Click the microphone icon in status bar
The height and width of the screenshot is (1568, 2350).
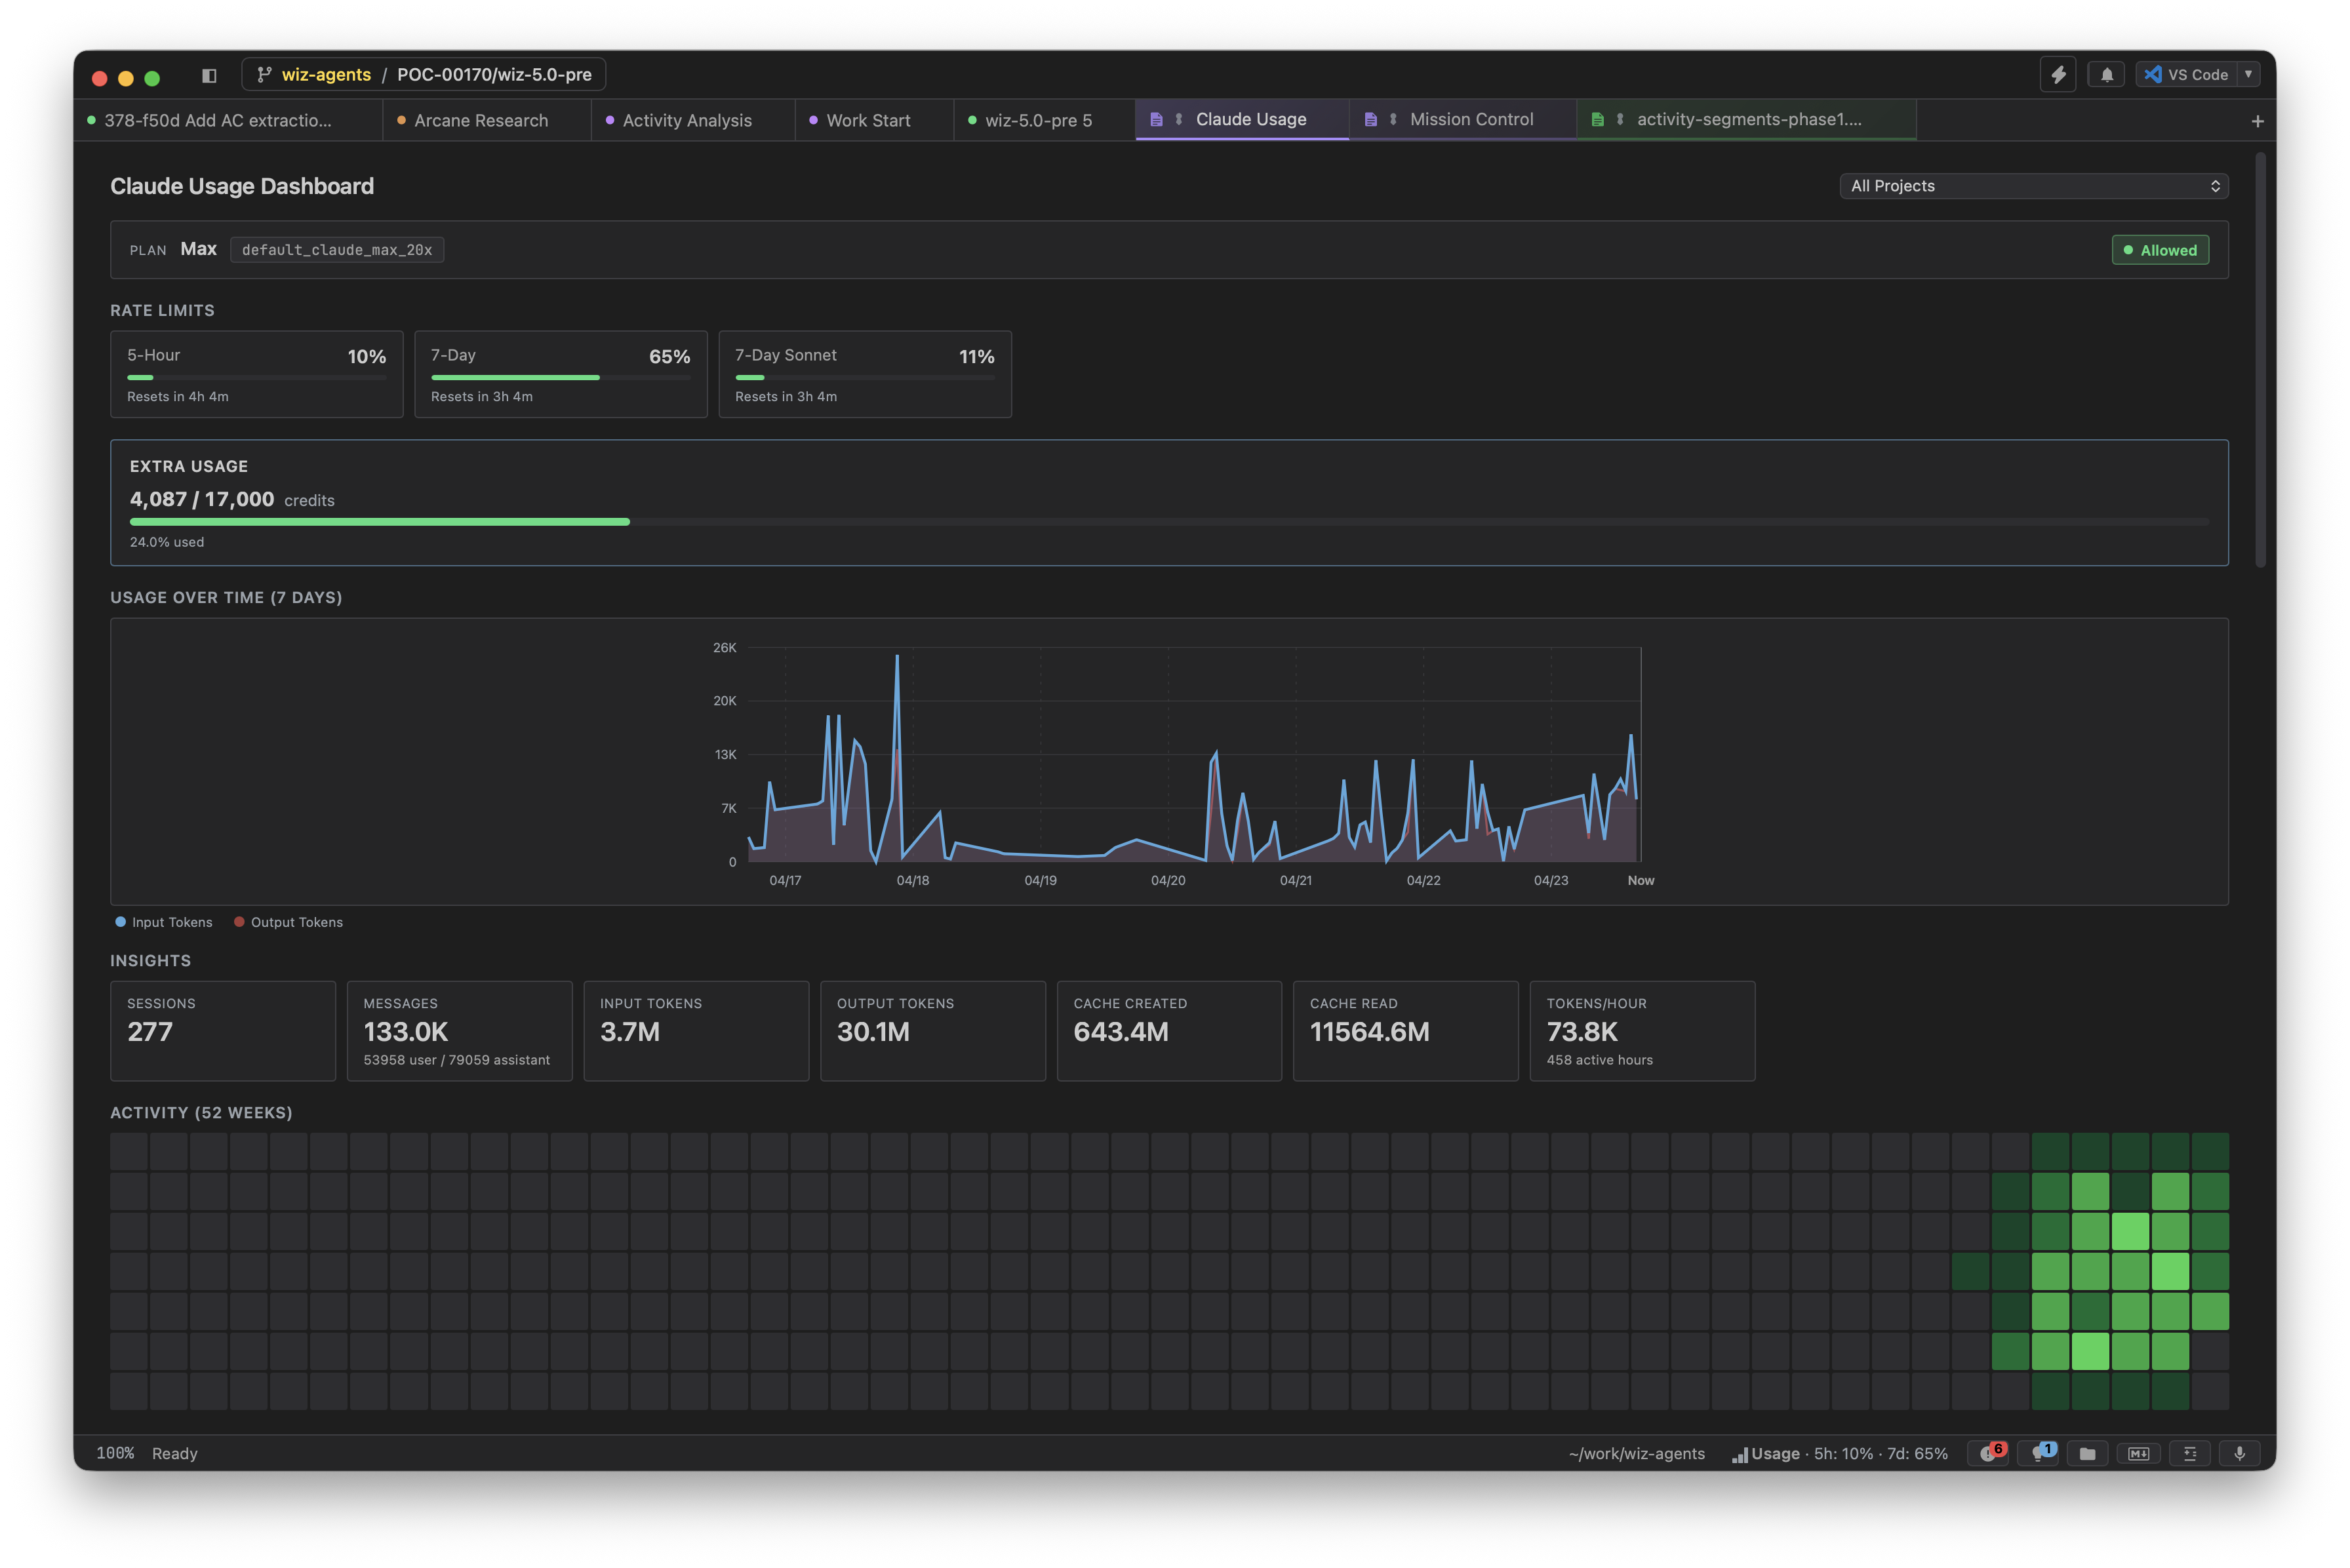click(2239, 1453)
